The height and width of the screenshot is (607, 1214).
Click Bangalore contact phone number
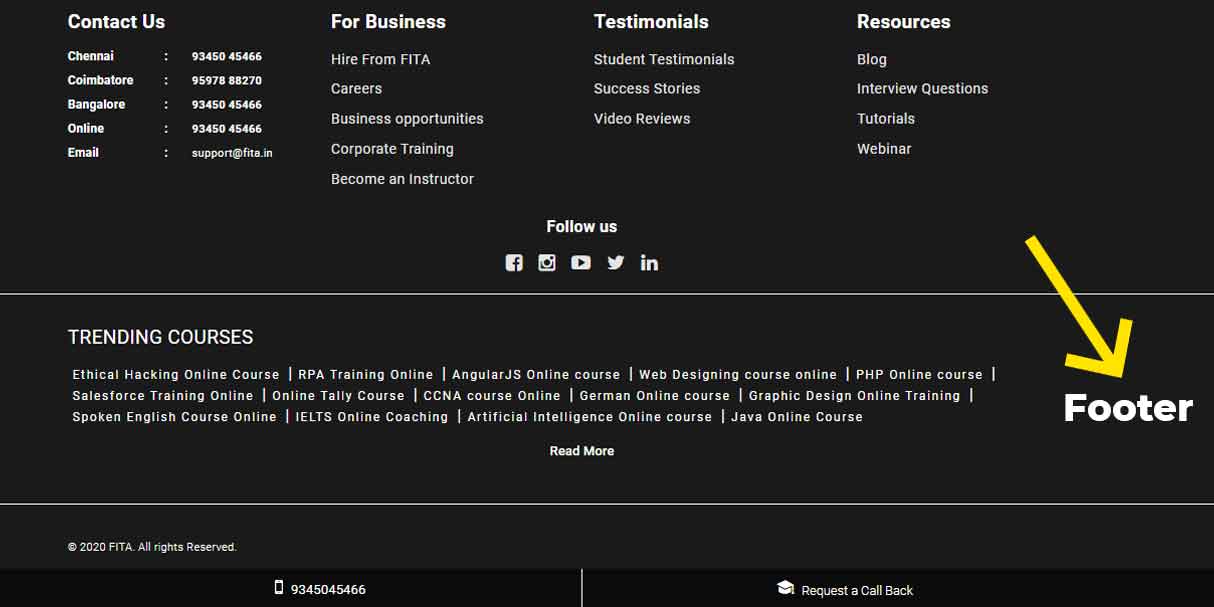[227, 105]
